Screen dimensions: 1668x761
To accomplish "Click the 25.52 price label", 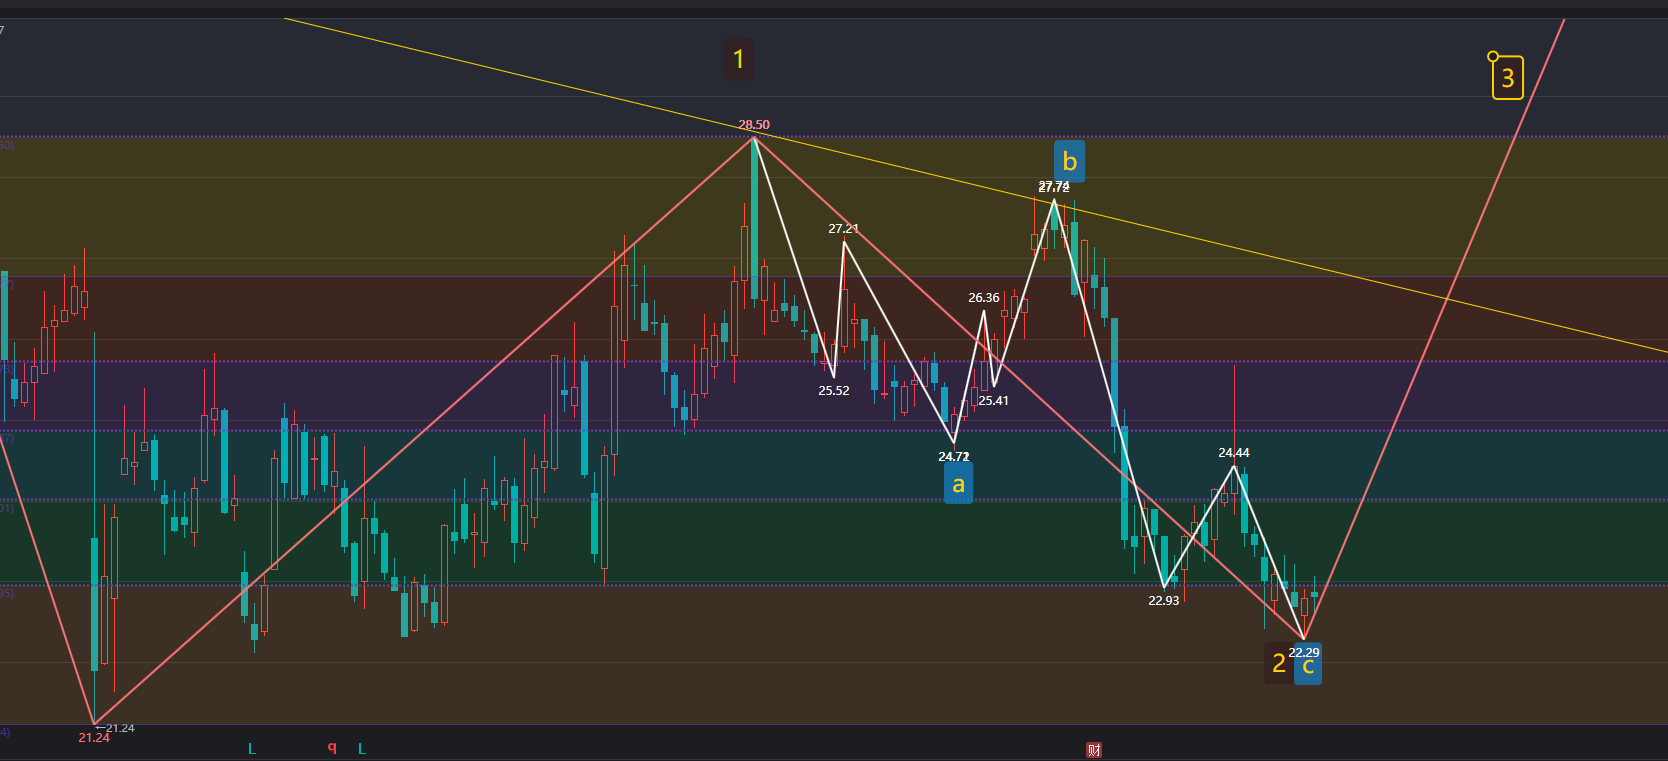I will tap(834, 391).
